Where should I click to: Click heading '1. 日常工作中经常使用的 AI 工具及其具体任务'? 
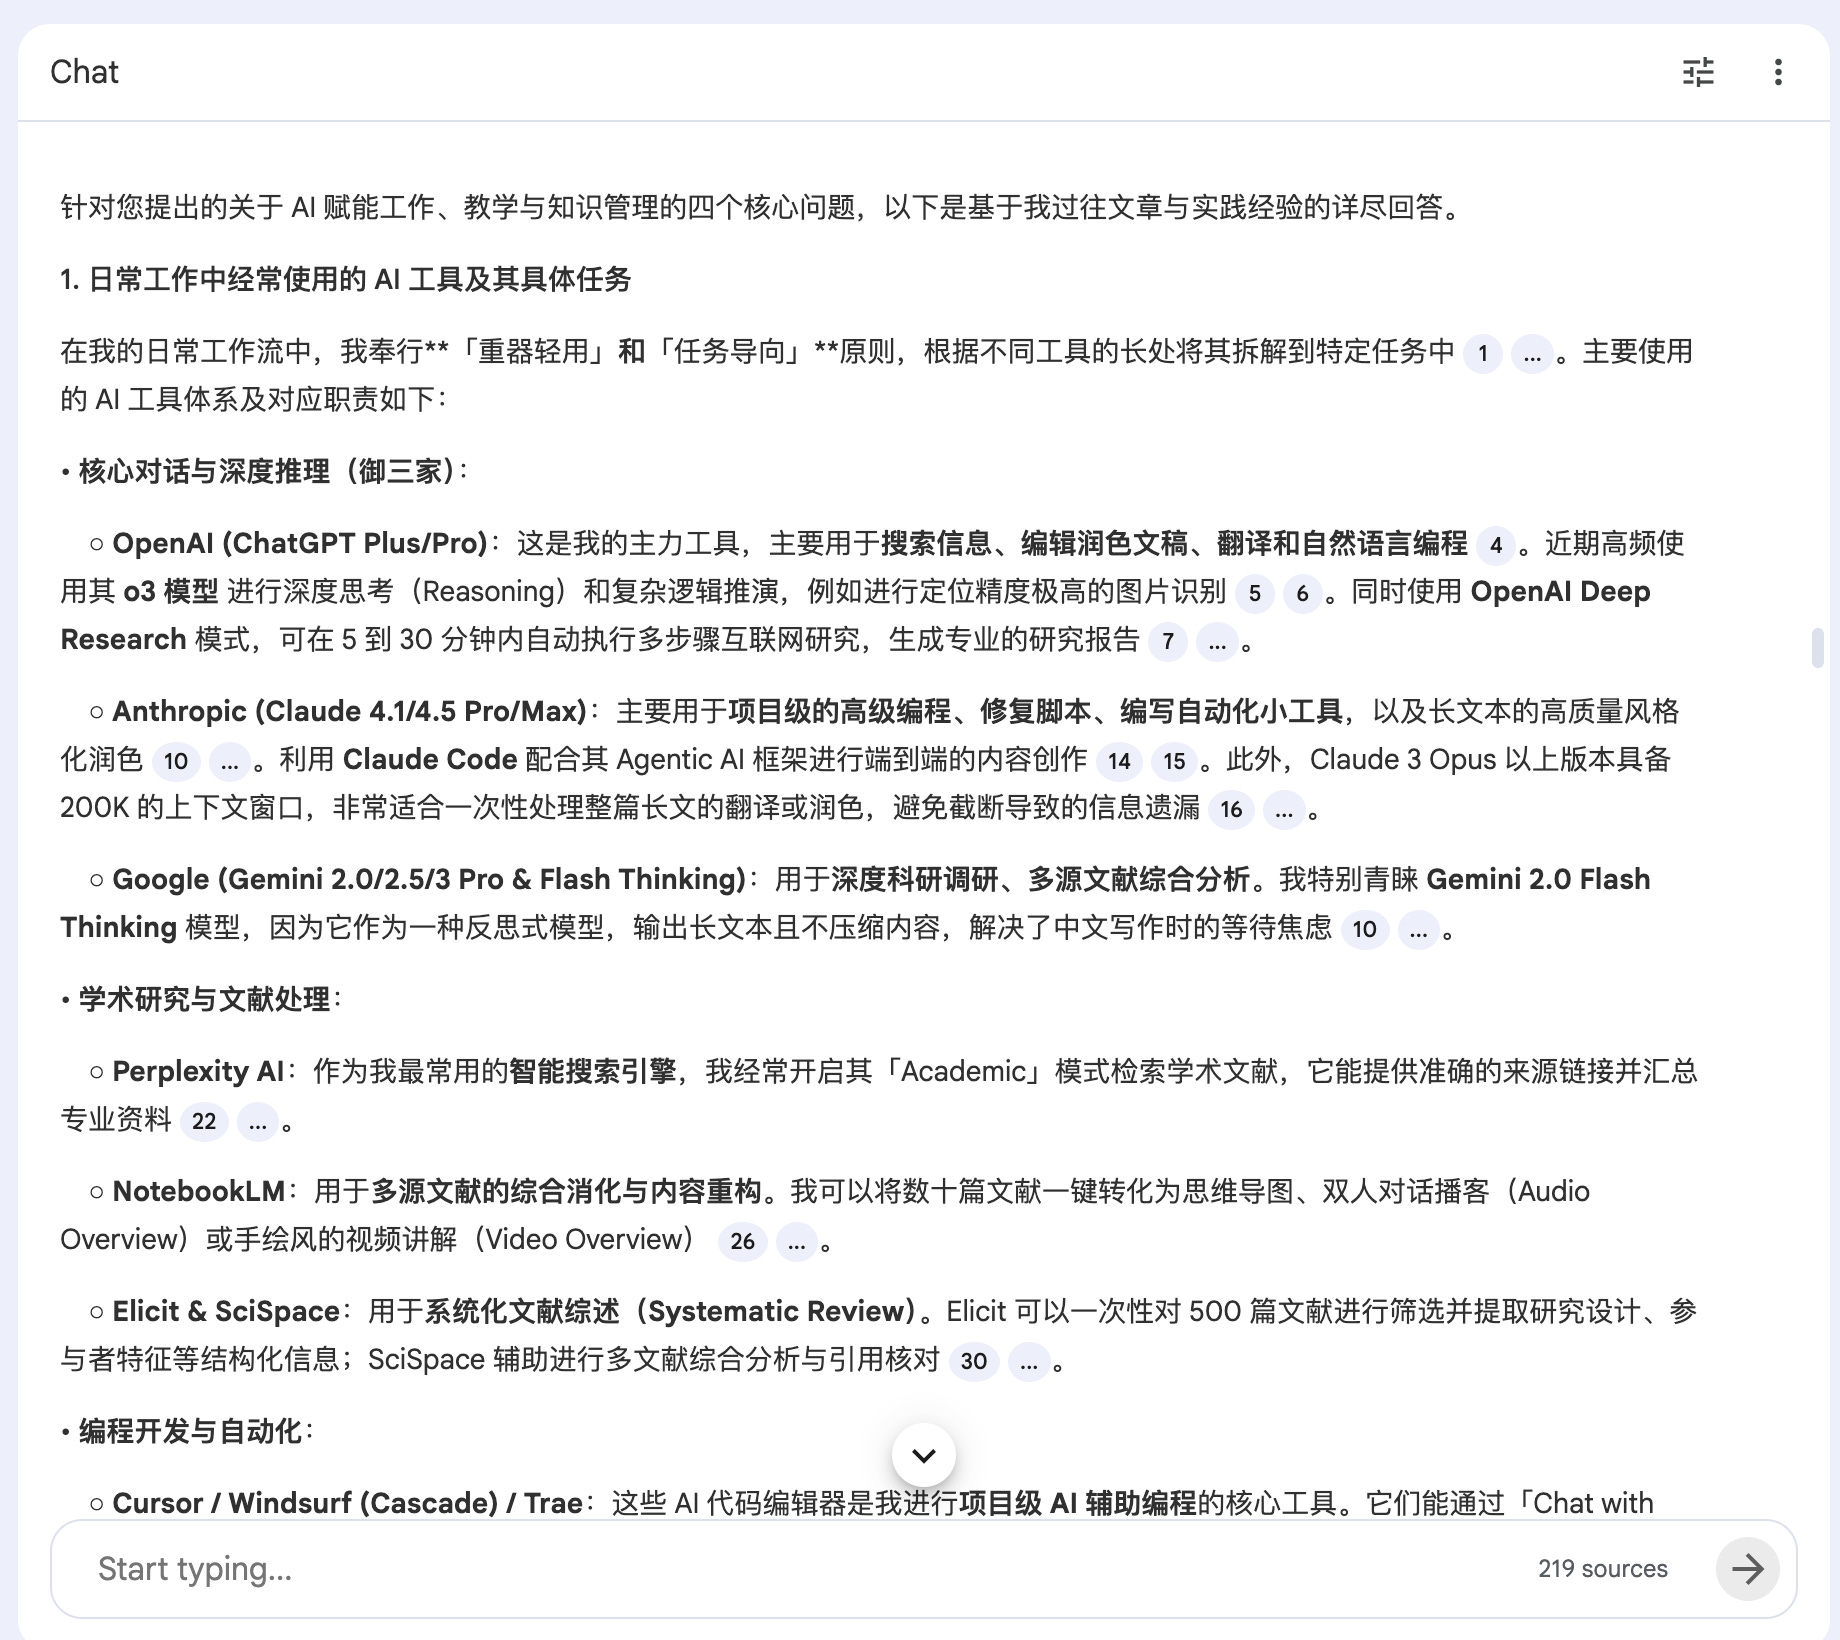point(345,279)
